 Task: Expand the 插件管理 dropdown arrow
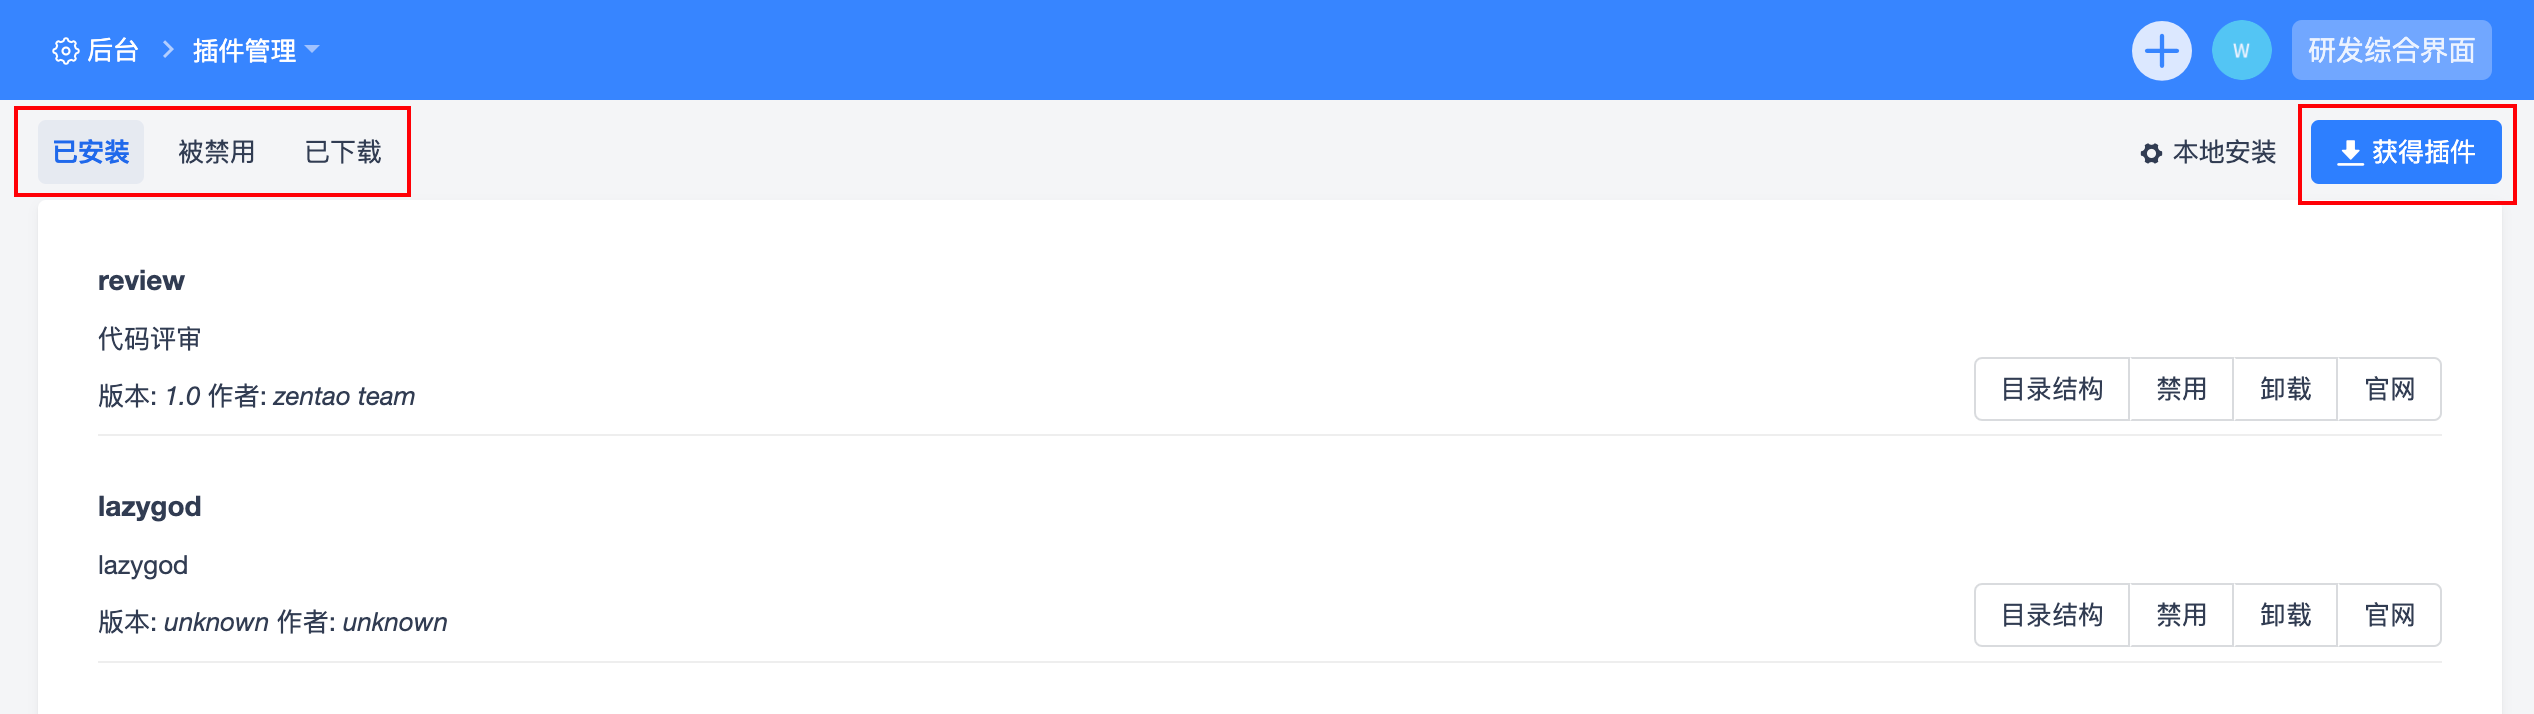[x=312, y=49]
